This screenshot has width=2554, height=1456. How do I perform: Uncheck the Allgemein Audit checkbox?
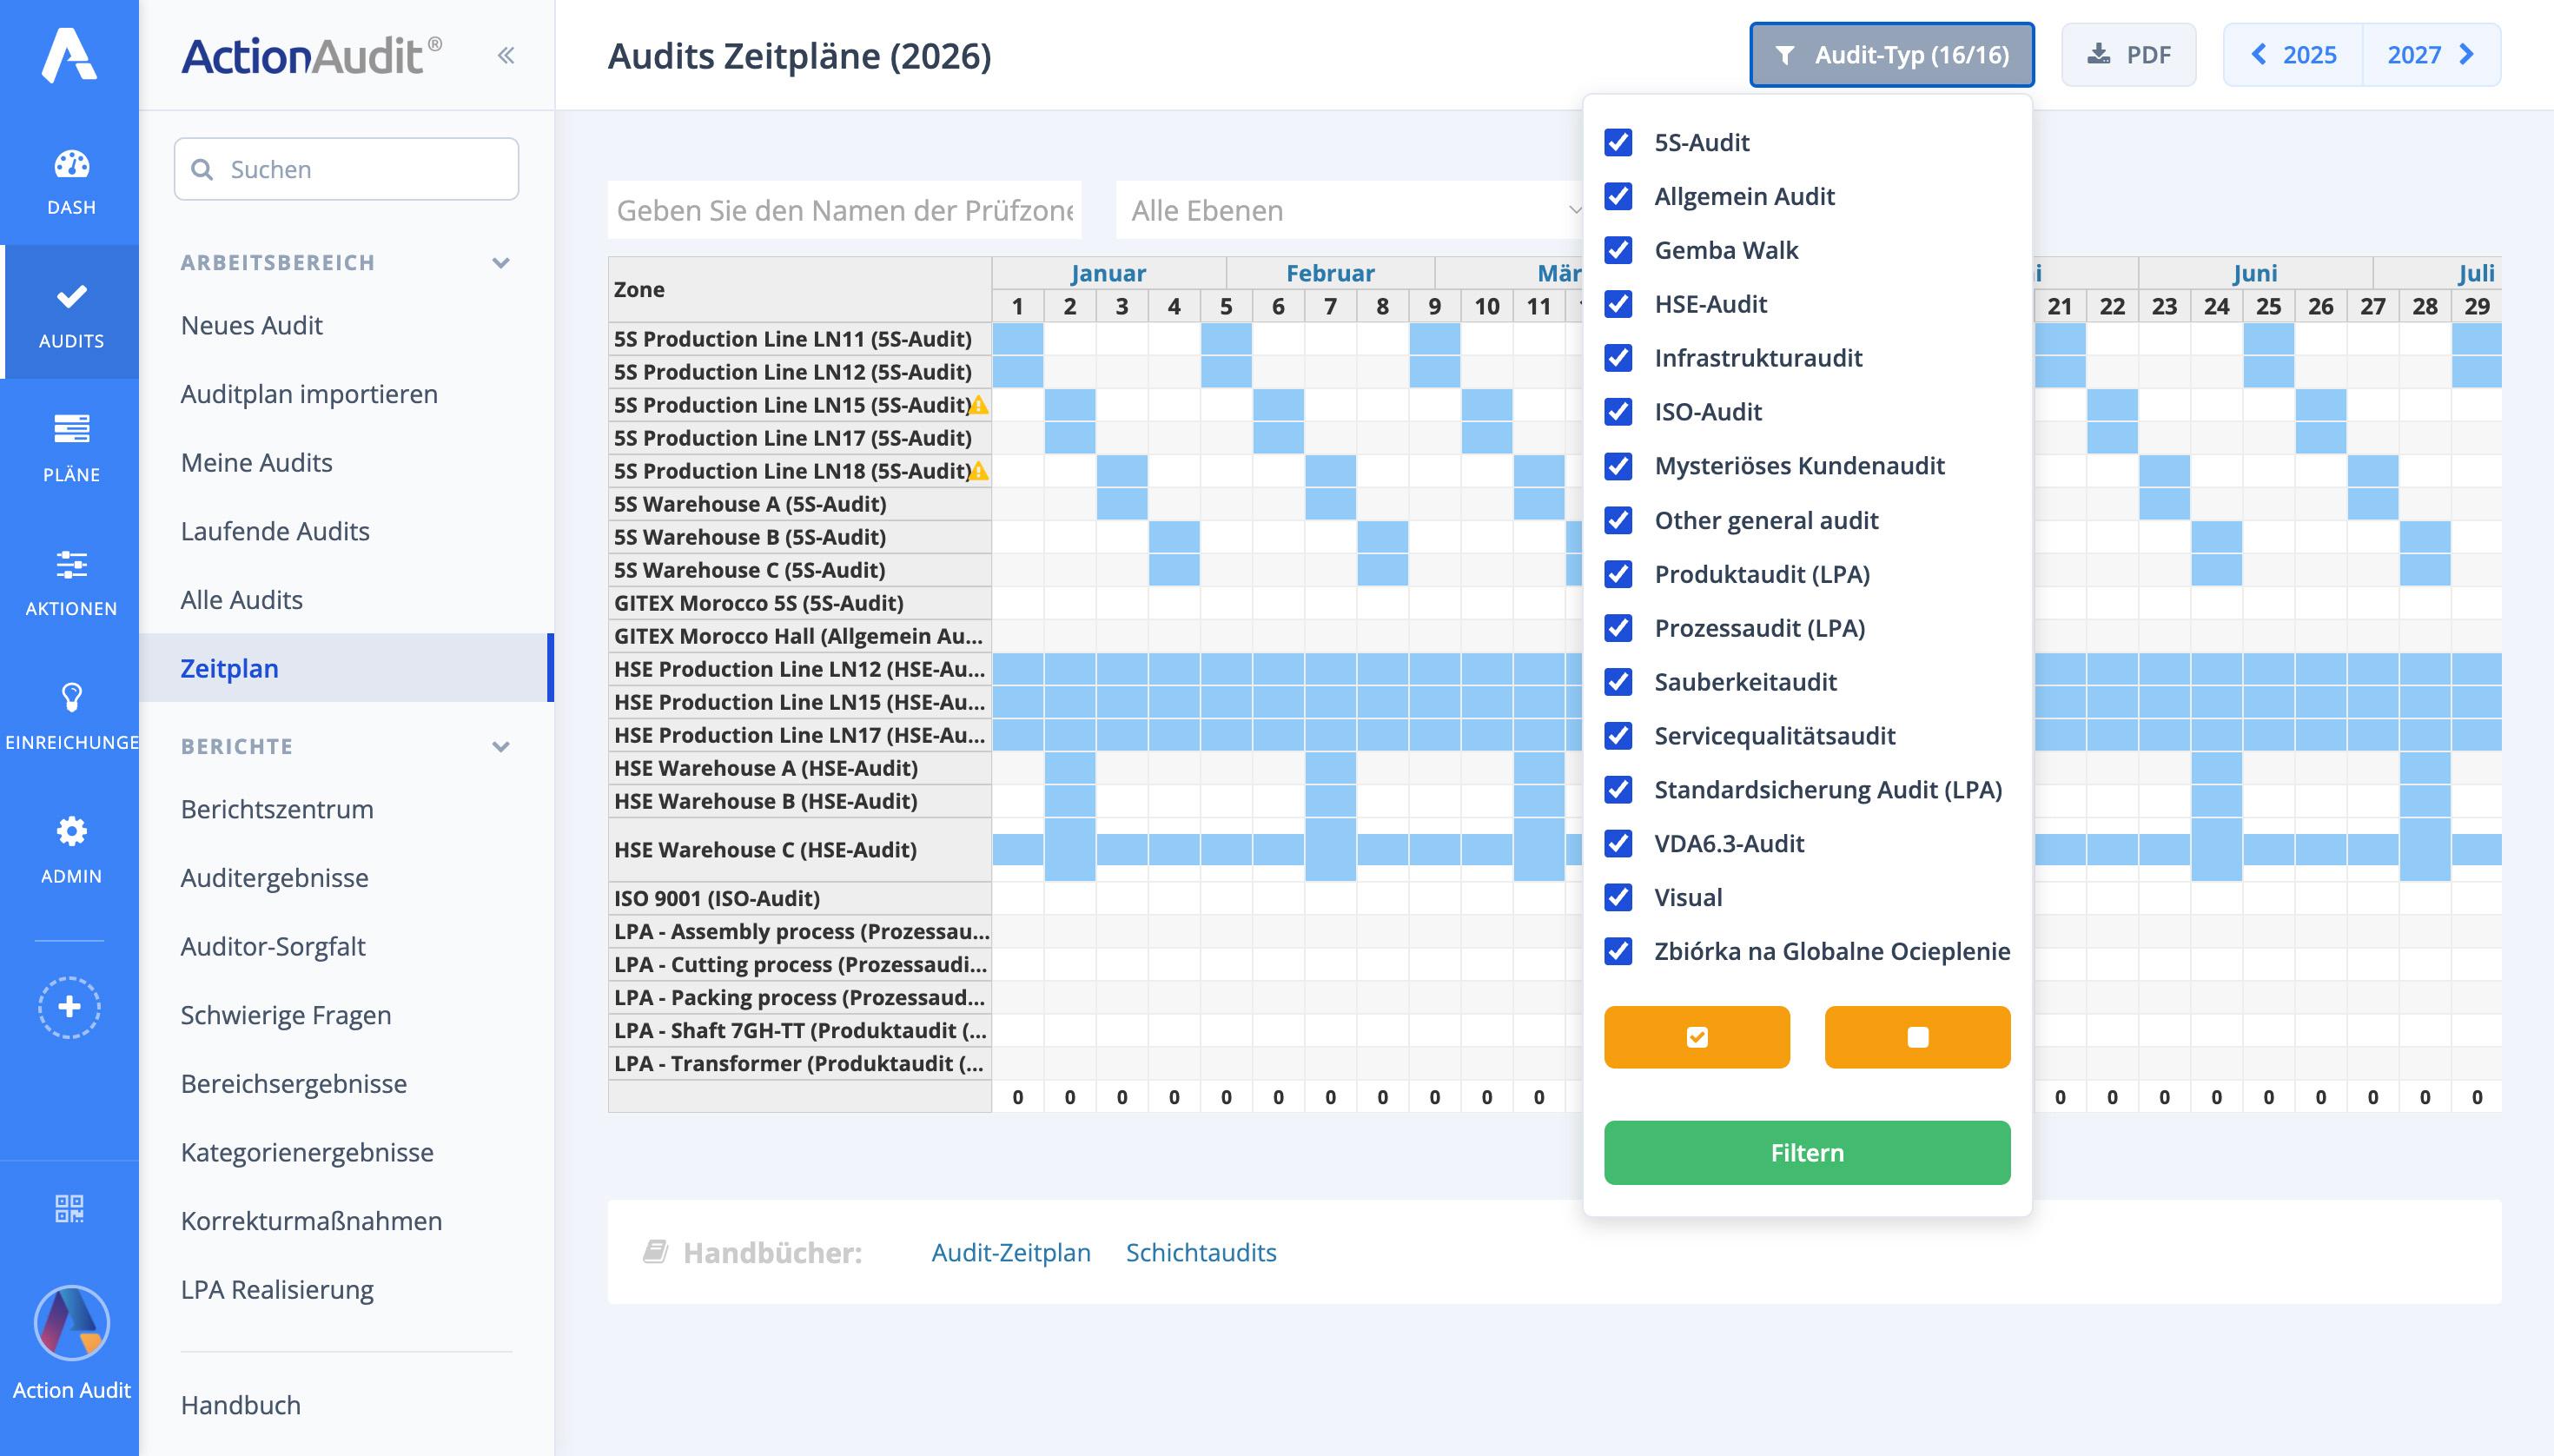tap(1618, 196)
